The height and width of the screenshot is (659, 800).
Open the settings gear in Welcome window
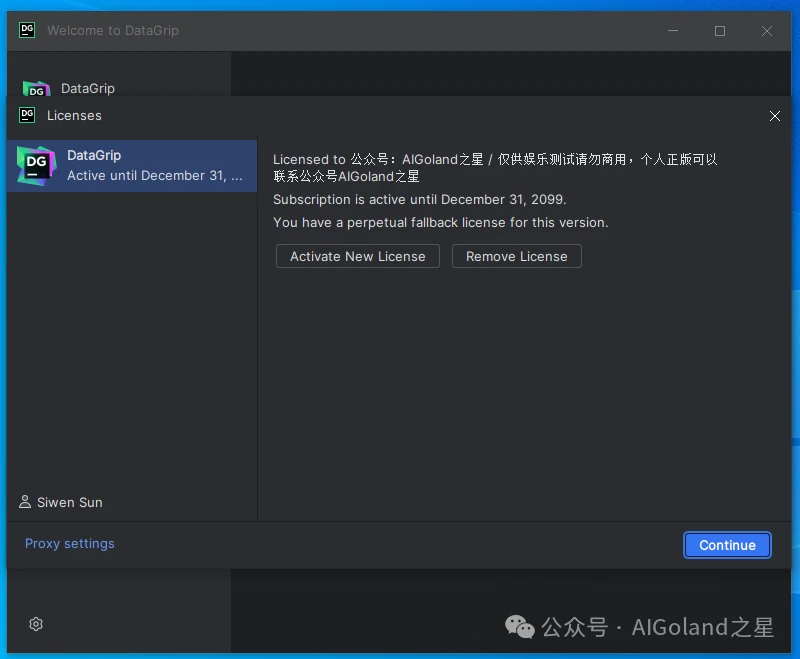[36, 624]
